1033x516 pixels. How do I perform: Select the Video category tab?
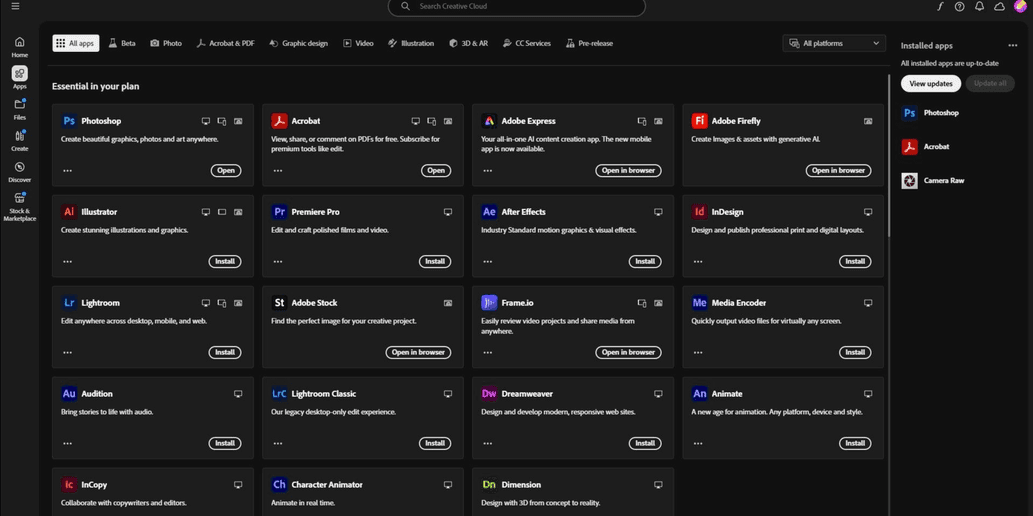358,43
